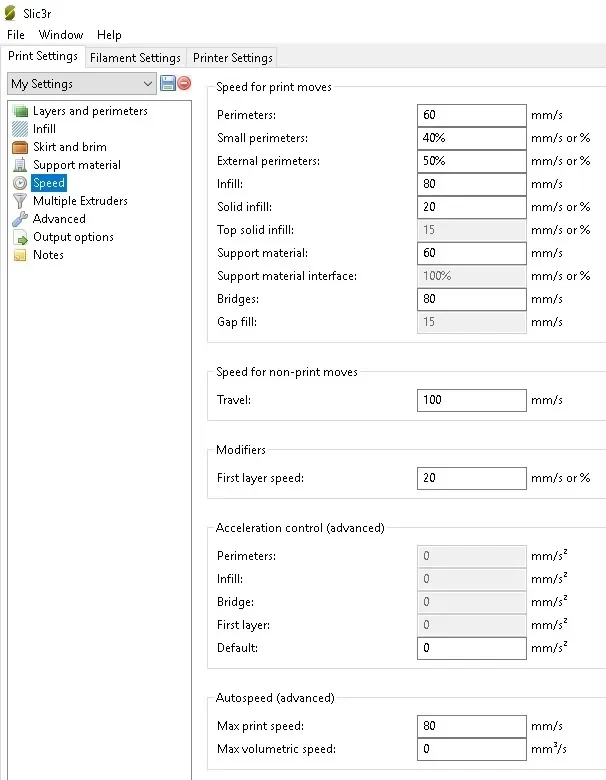606x780 pixels.
Task: Click the Slic3r leaf logo icon
Action: (10, 13)
